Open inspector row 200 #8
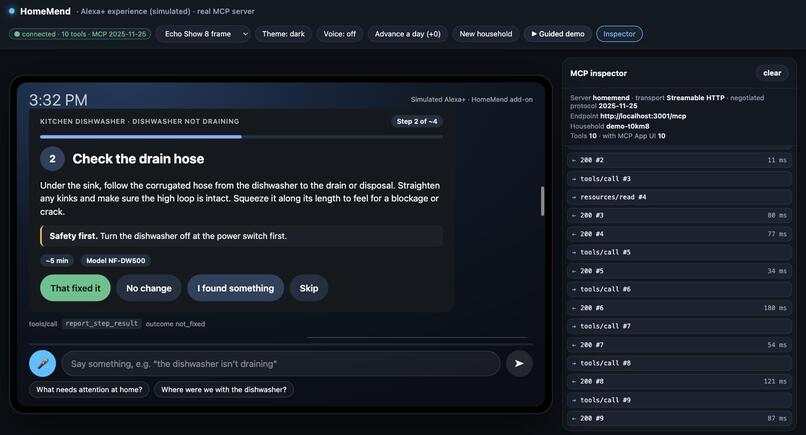Screen dimensions: 806x435 (x=679, y=382)
